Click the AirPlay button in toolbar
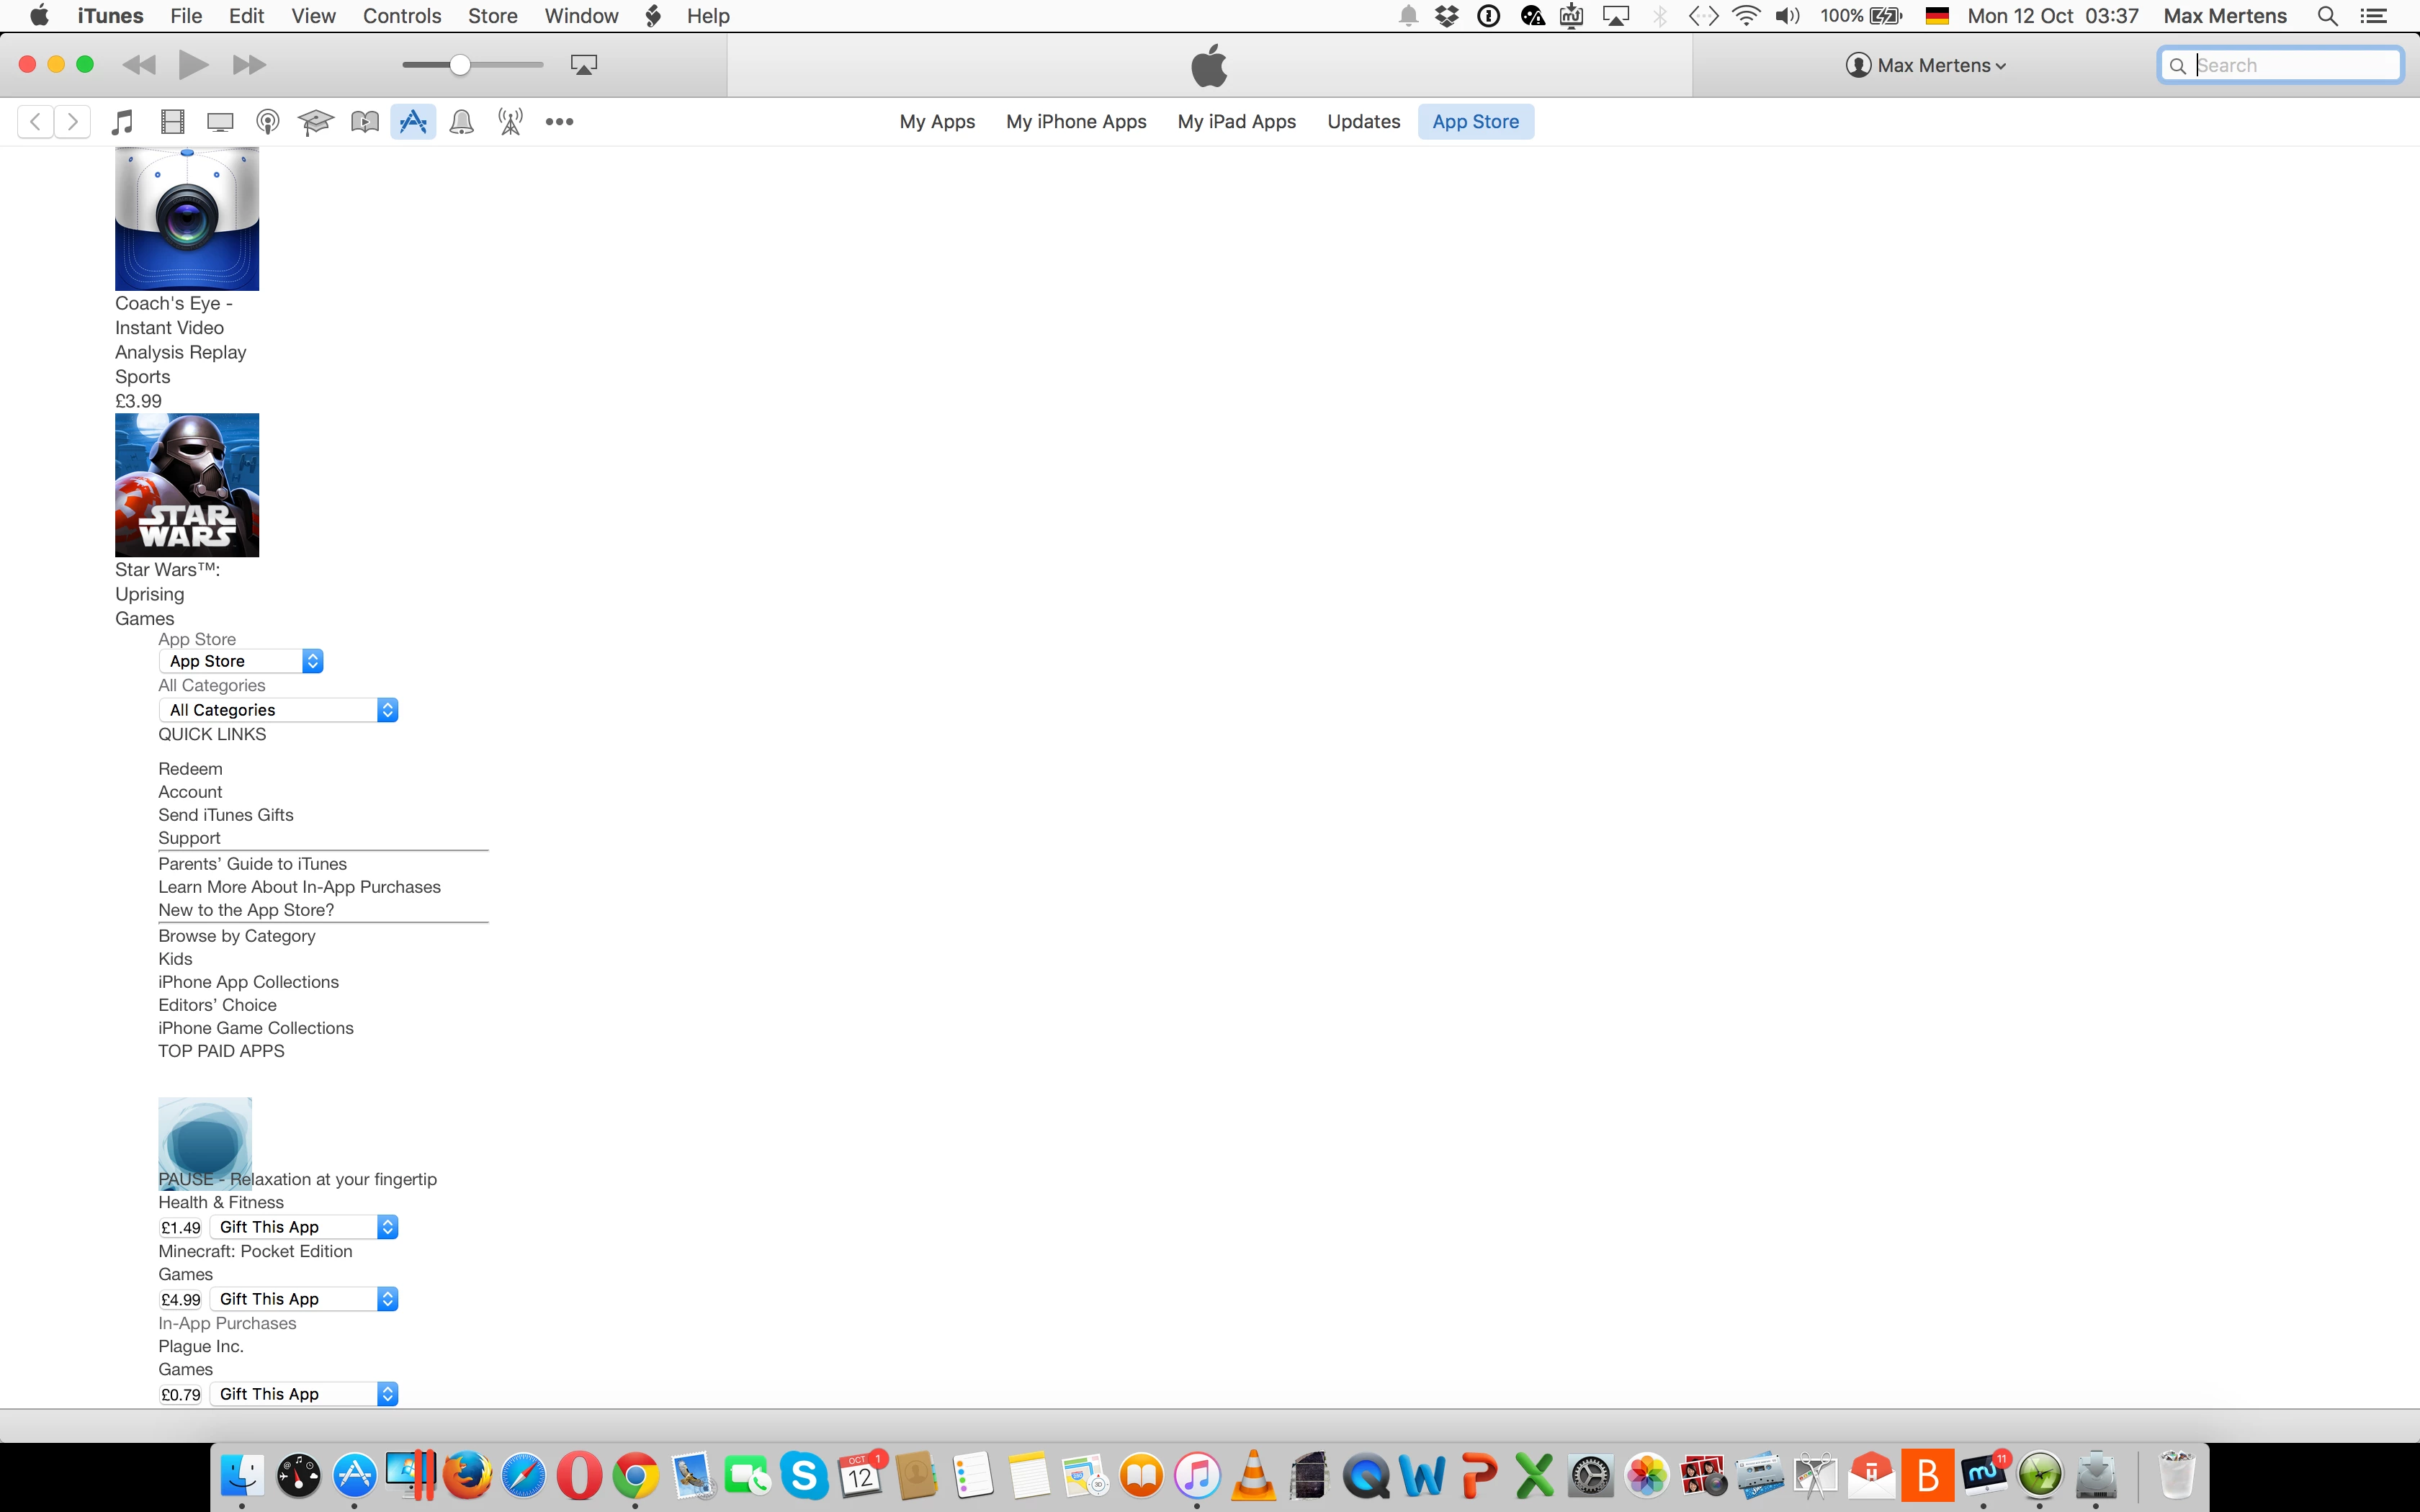2420x1512 pixels. point(584,65)
